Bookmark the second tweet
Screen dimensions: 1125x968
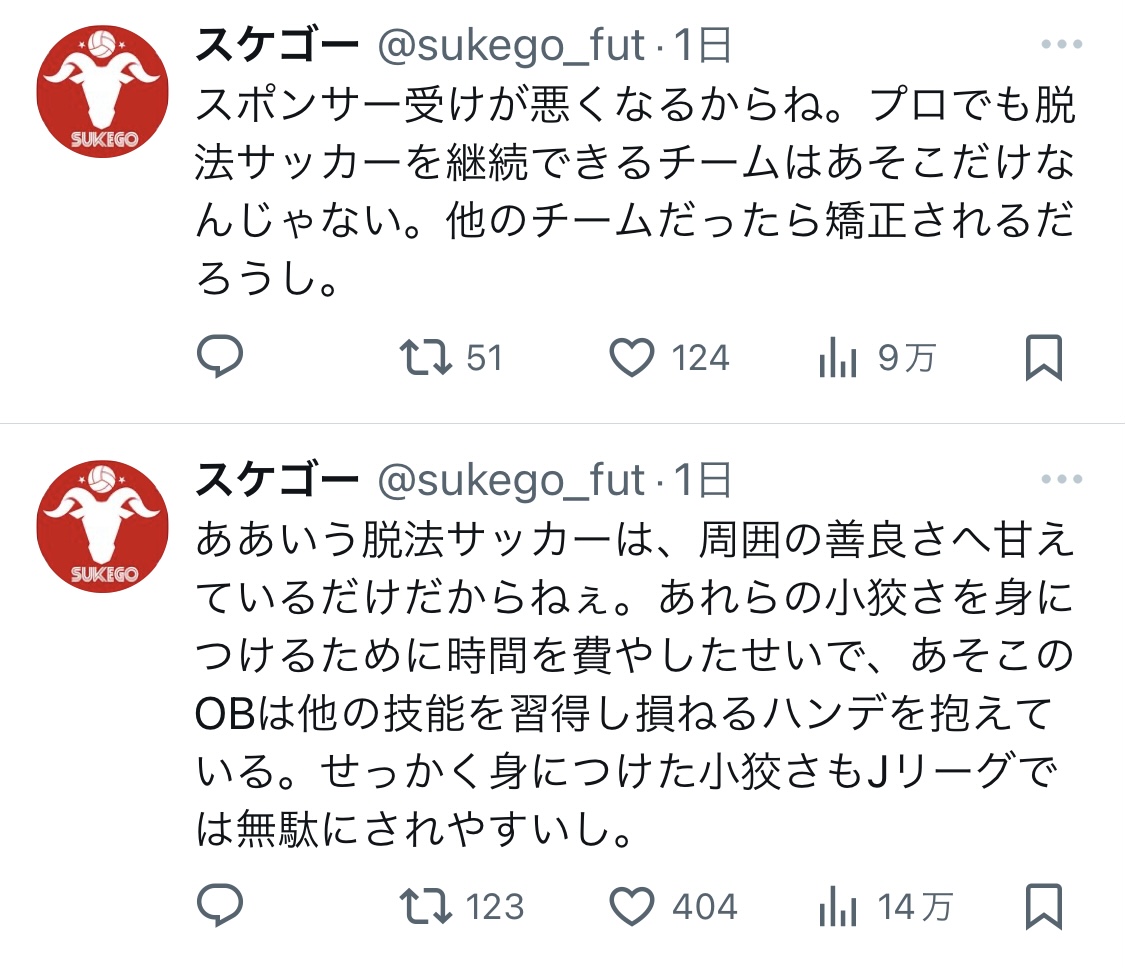coord(1043,906)
